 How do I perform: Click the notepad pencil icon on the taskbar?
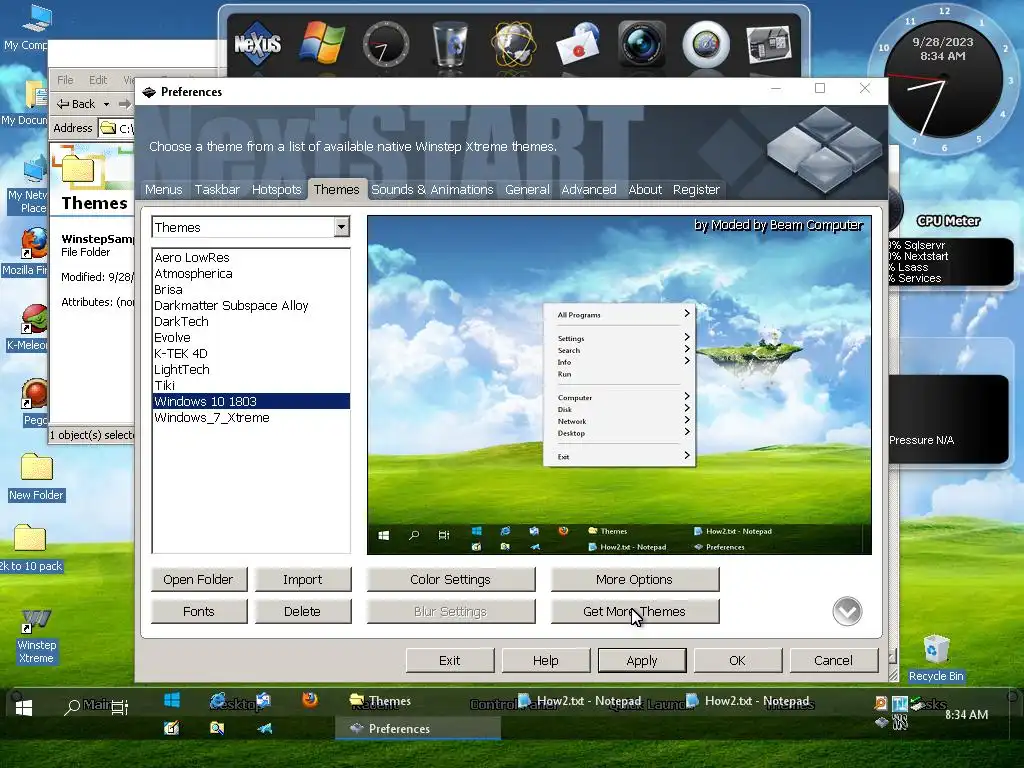click(172, 728)
